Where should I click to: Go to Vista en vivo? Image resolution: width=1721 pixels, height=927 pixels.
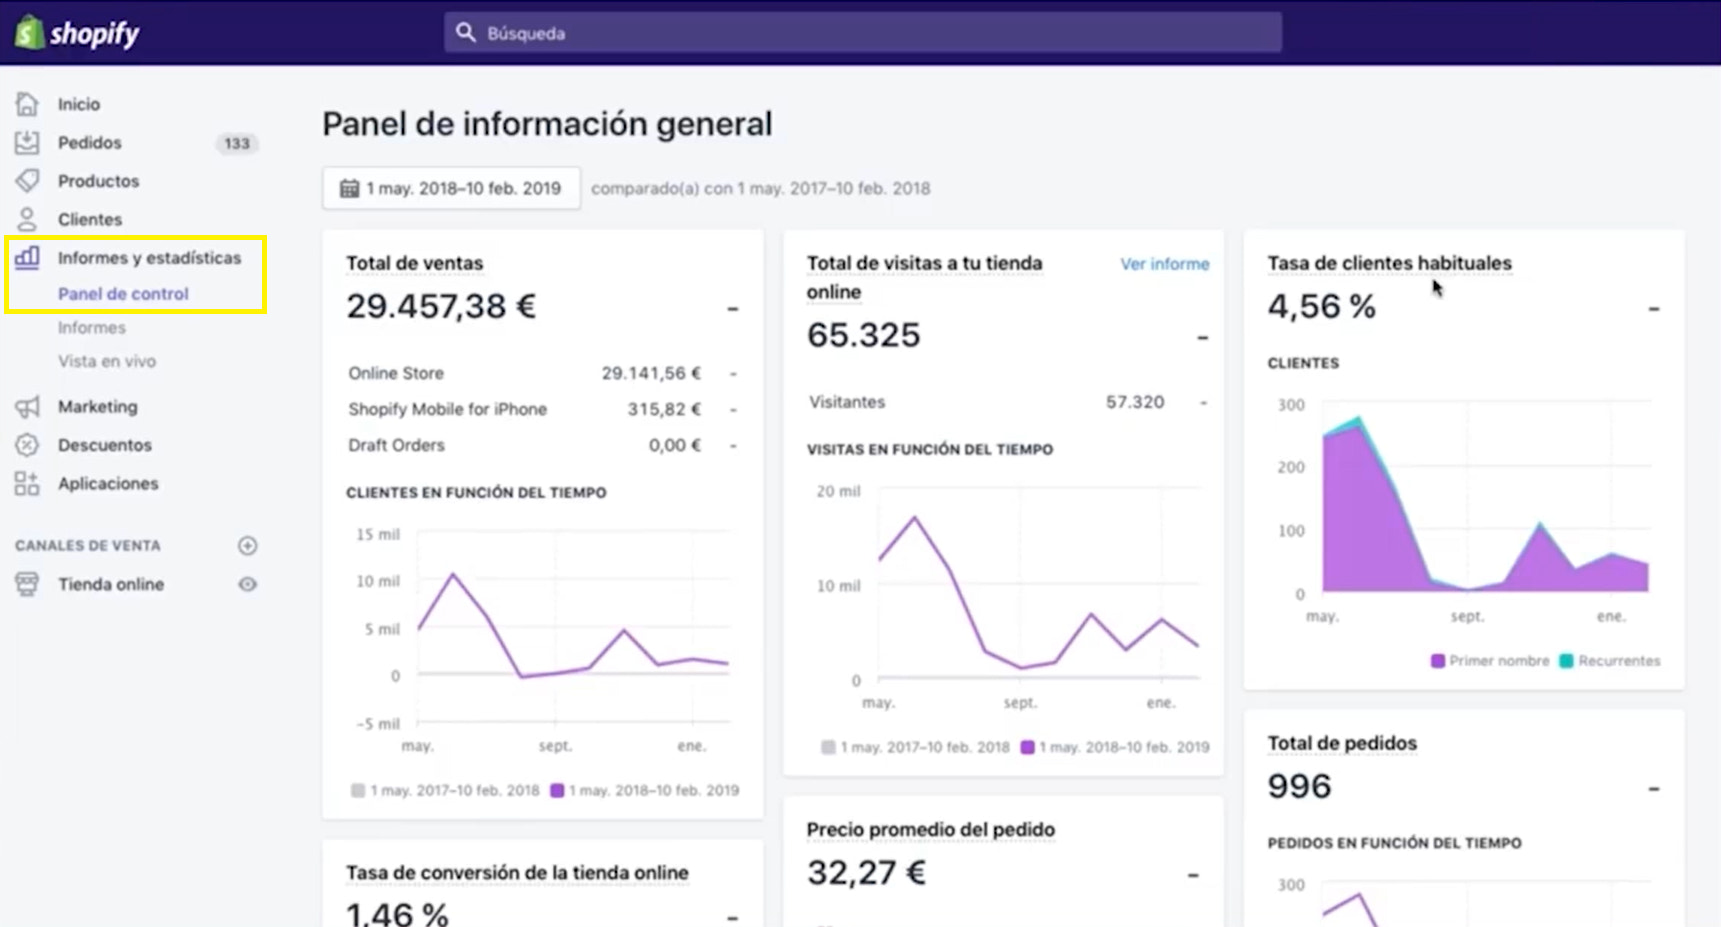pyautogui.click(x=107, y=362)
